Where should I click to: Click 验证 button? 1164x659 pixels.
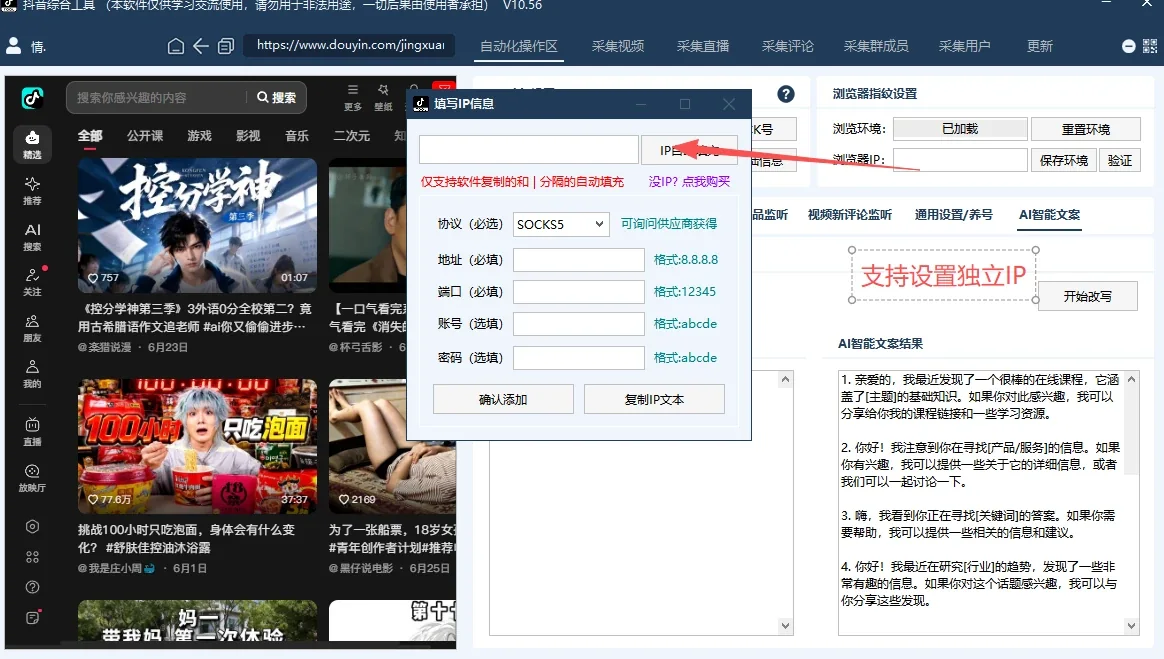coord(1119,160)
